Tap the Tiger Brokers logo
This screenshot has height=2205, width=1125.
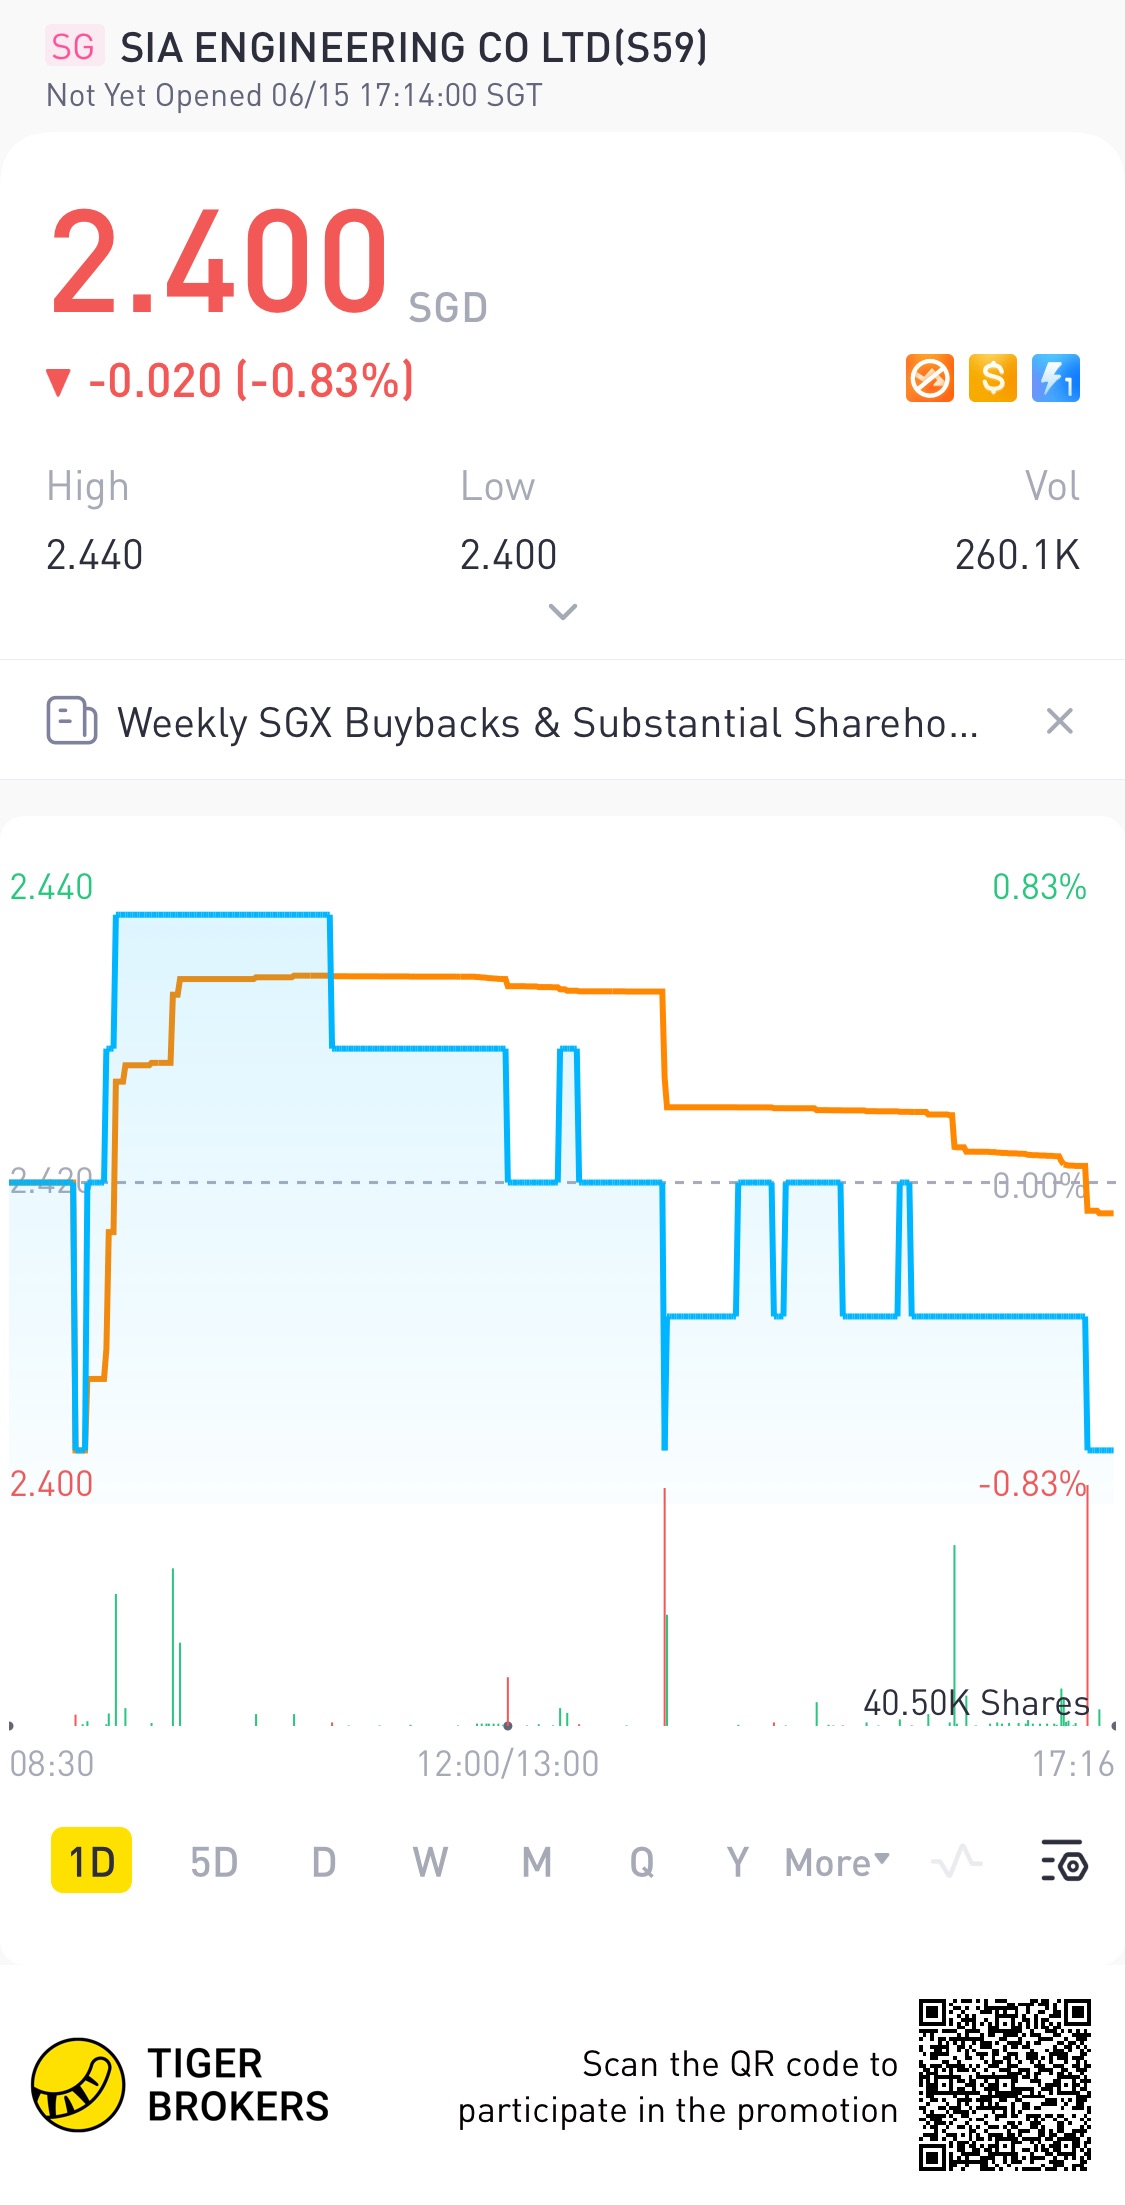coord(78,2085)
